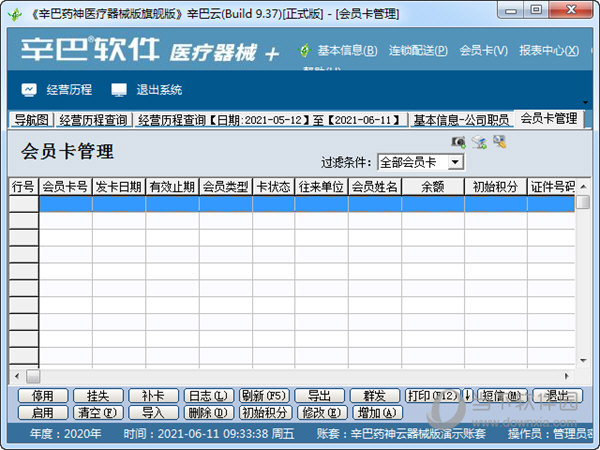Click the time 2021-06-11 09:33:38 in the status bar
Image resolution: width=600 pixels, height=450 pixels.
[x=209, y=434]
